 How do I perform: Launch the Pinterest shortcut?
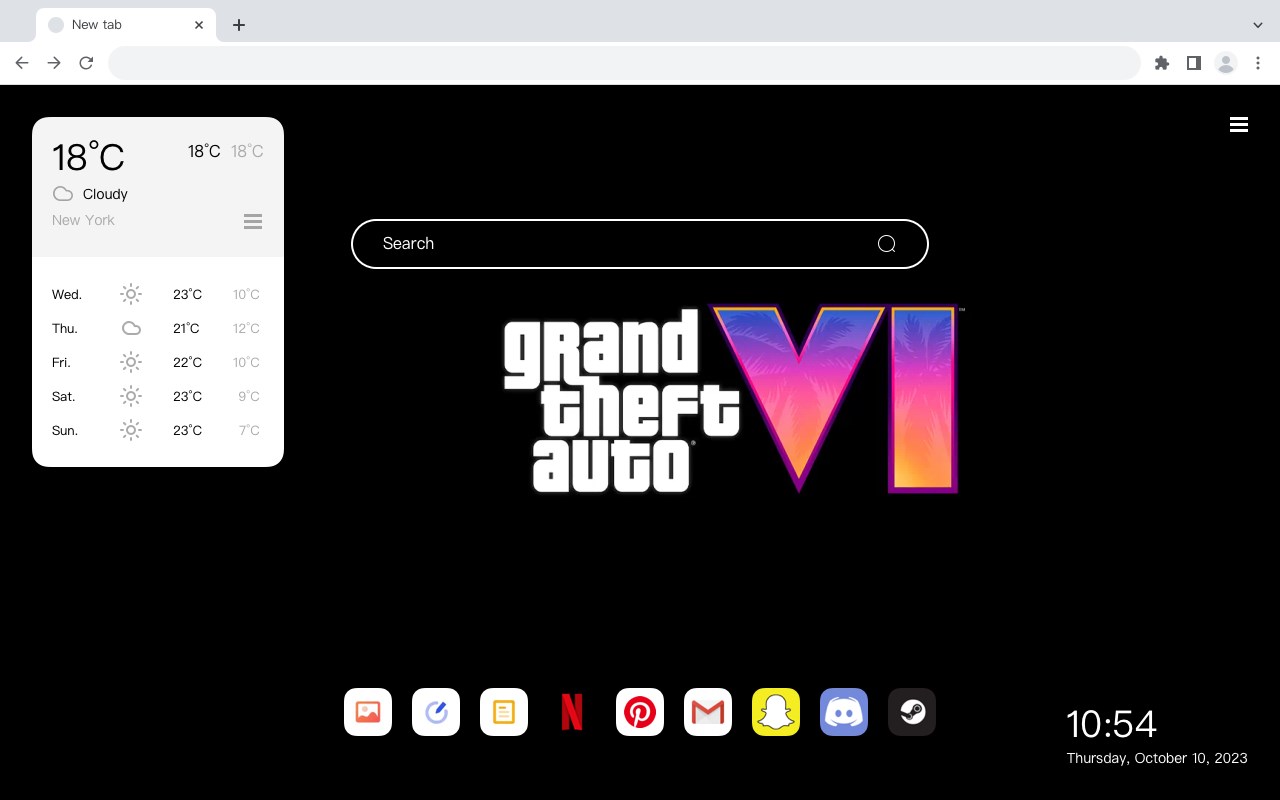click(640, 712)
